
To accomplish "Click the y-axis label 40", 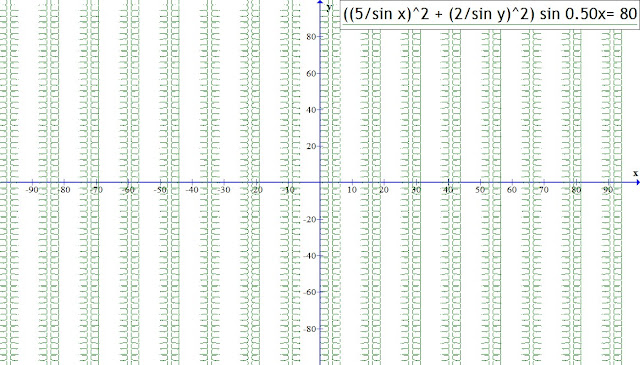I will coord(311,110).
